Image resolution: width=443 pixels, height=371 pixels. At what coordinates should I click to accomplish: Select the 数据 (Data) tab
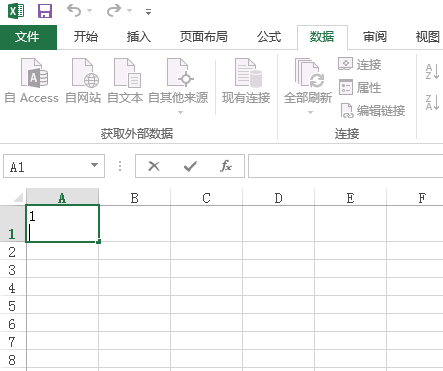tap(322, 37)
